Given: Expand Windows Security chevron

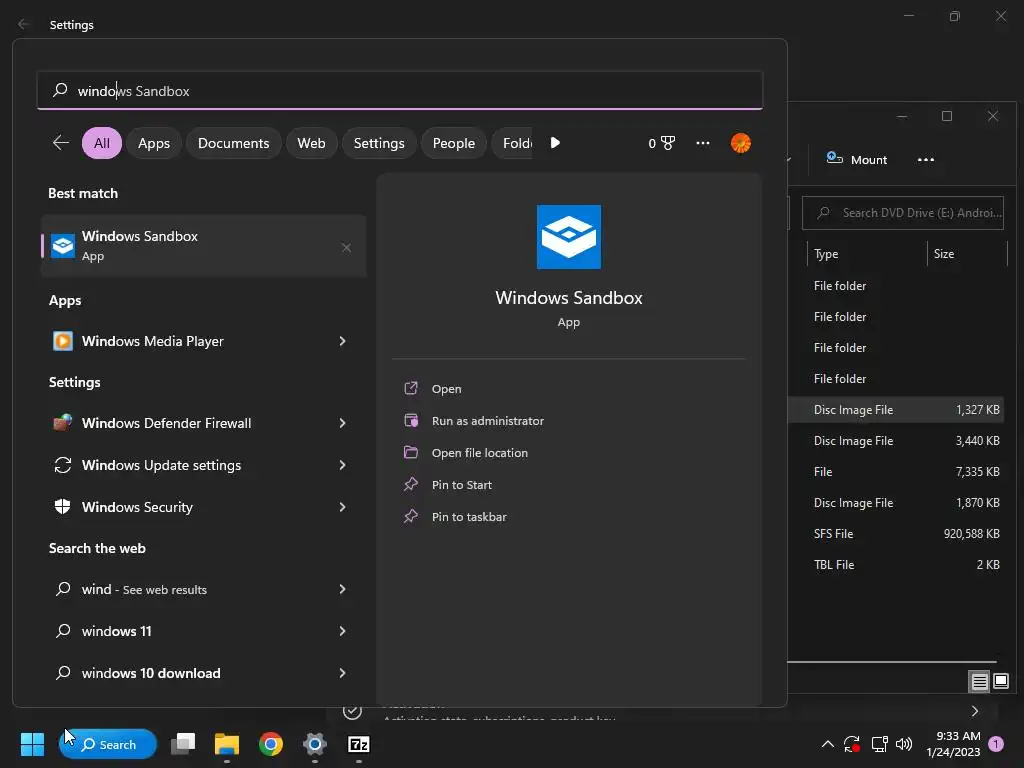Looking at the screenshot, I should (x=342, y=507).
